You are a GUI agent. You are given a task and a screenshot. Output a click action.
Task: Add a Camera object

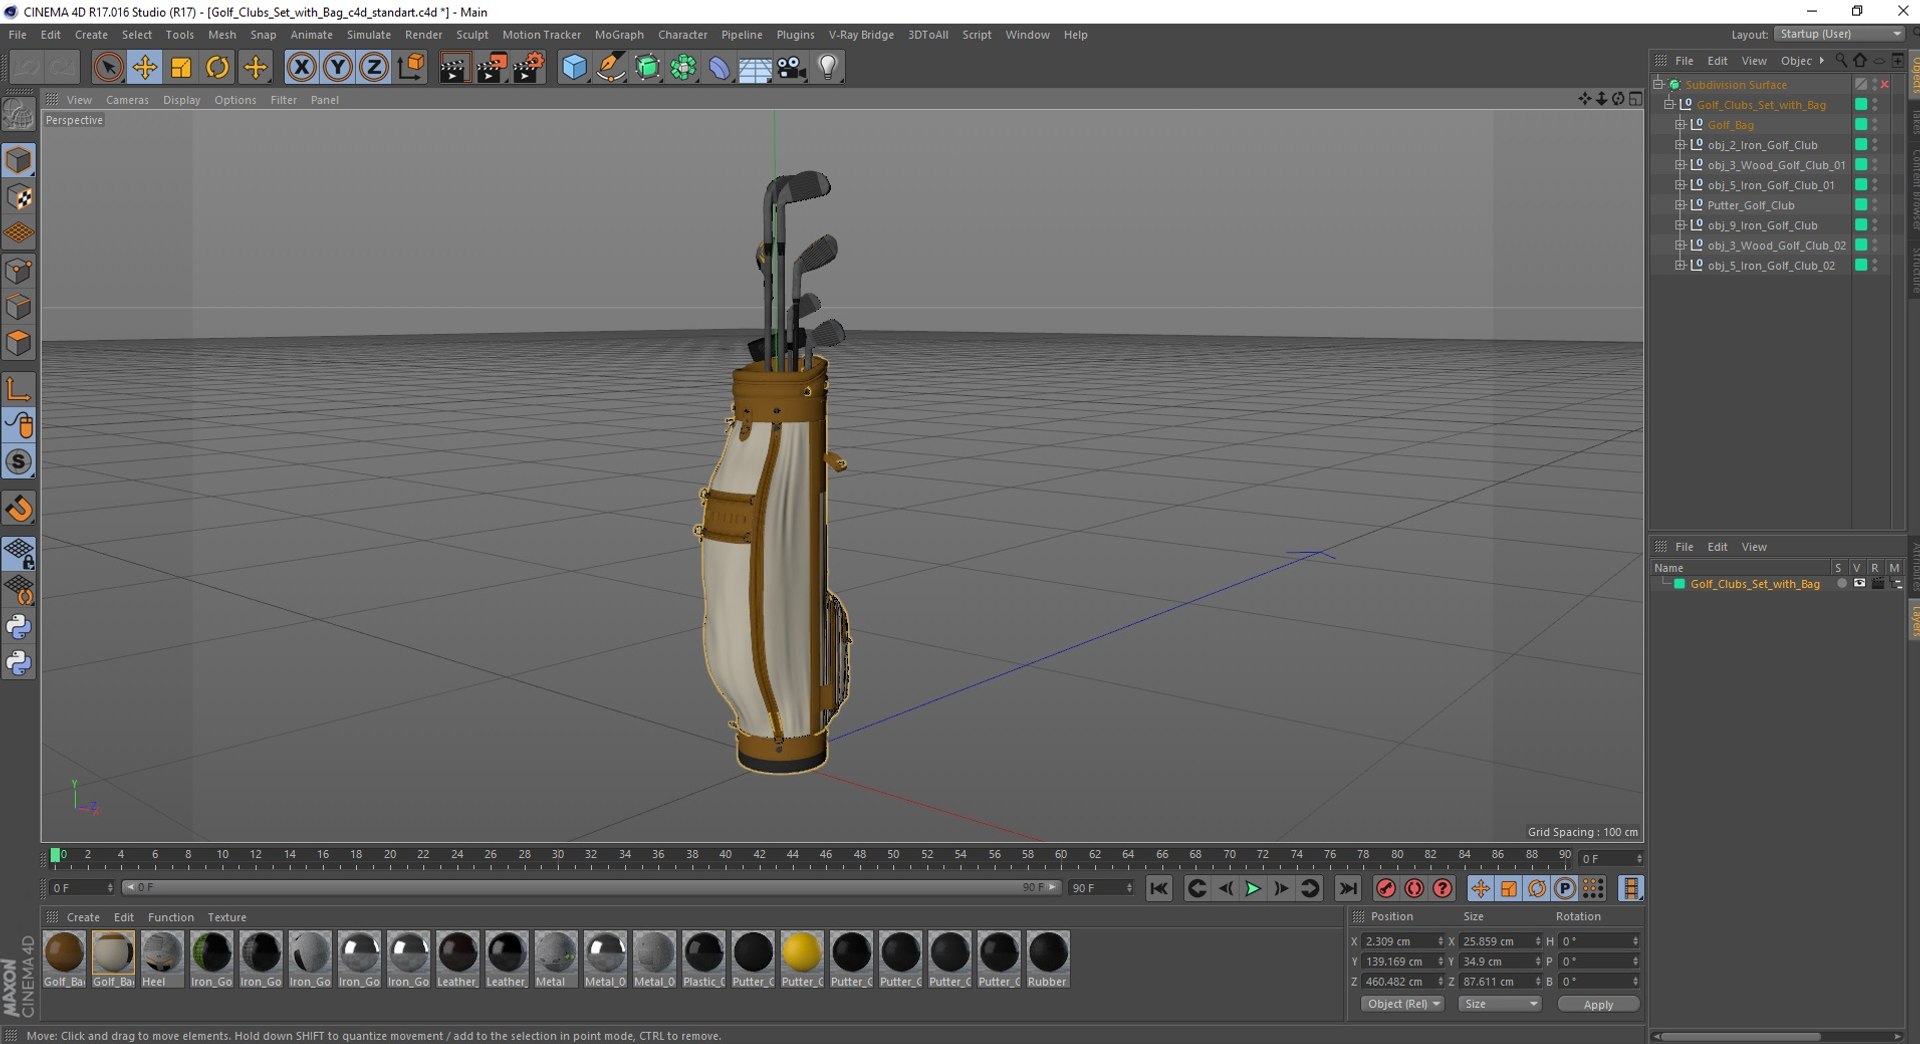(x=792, y=67)
